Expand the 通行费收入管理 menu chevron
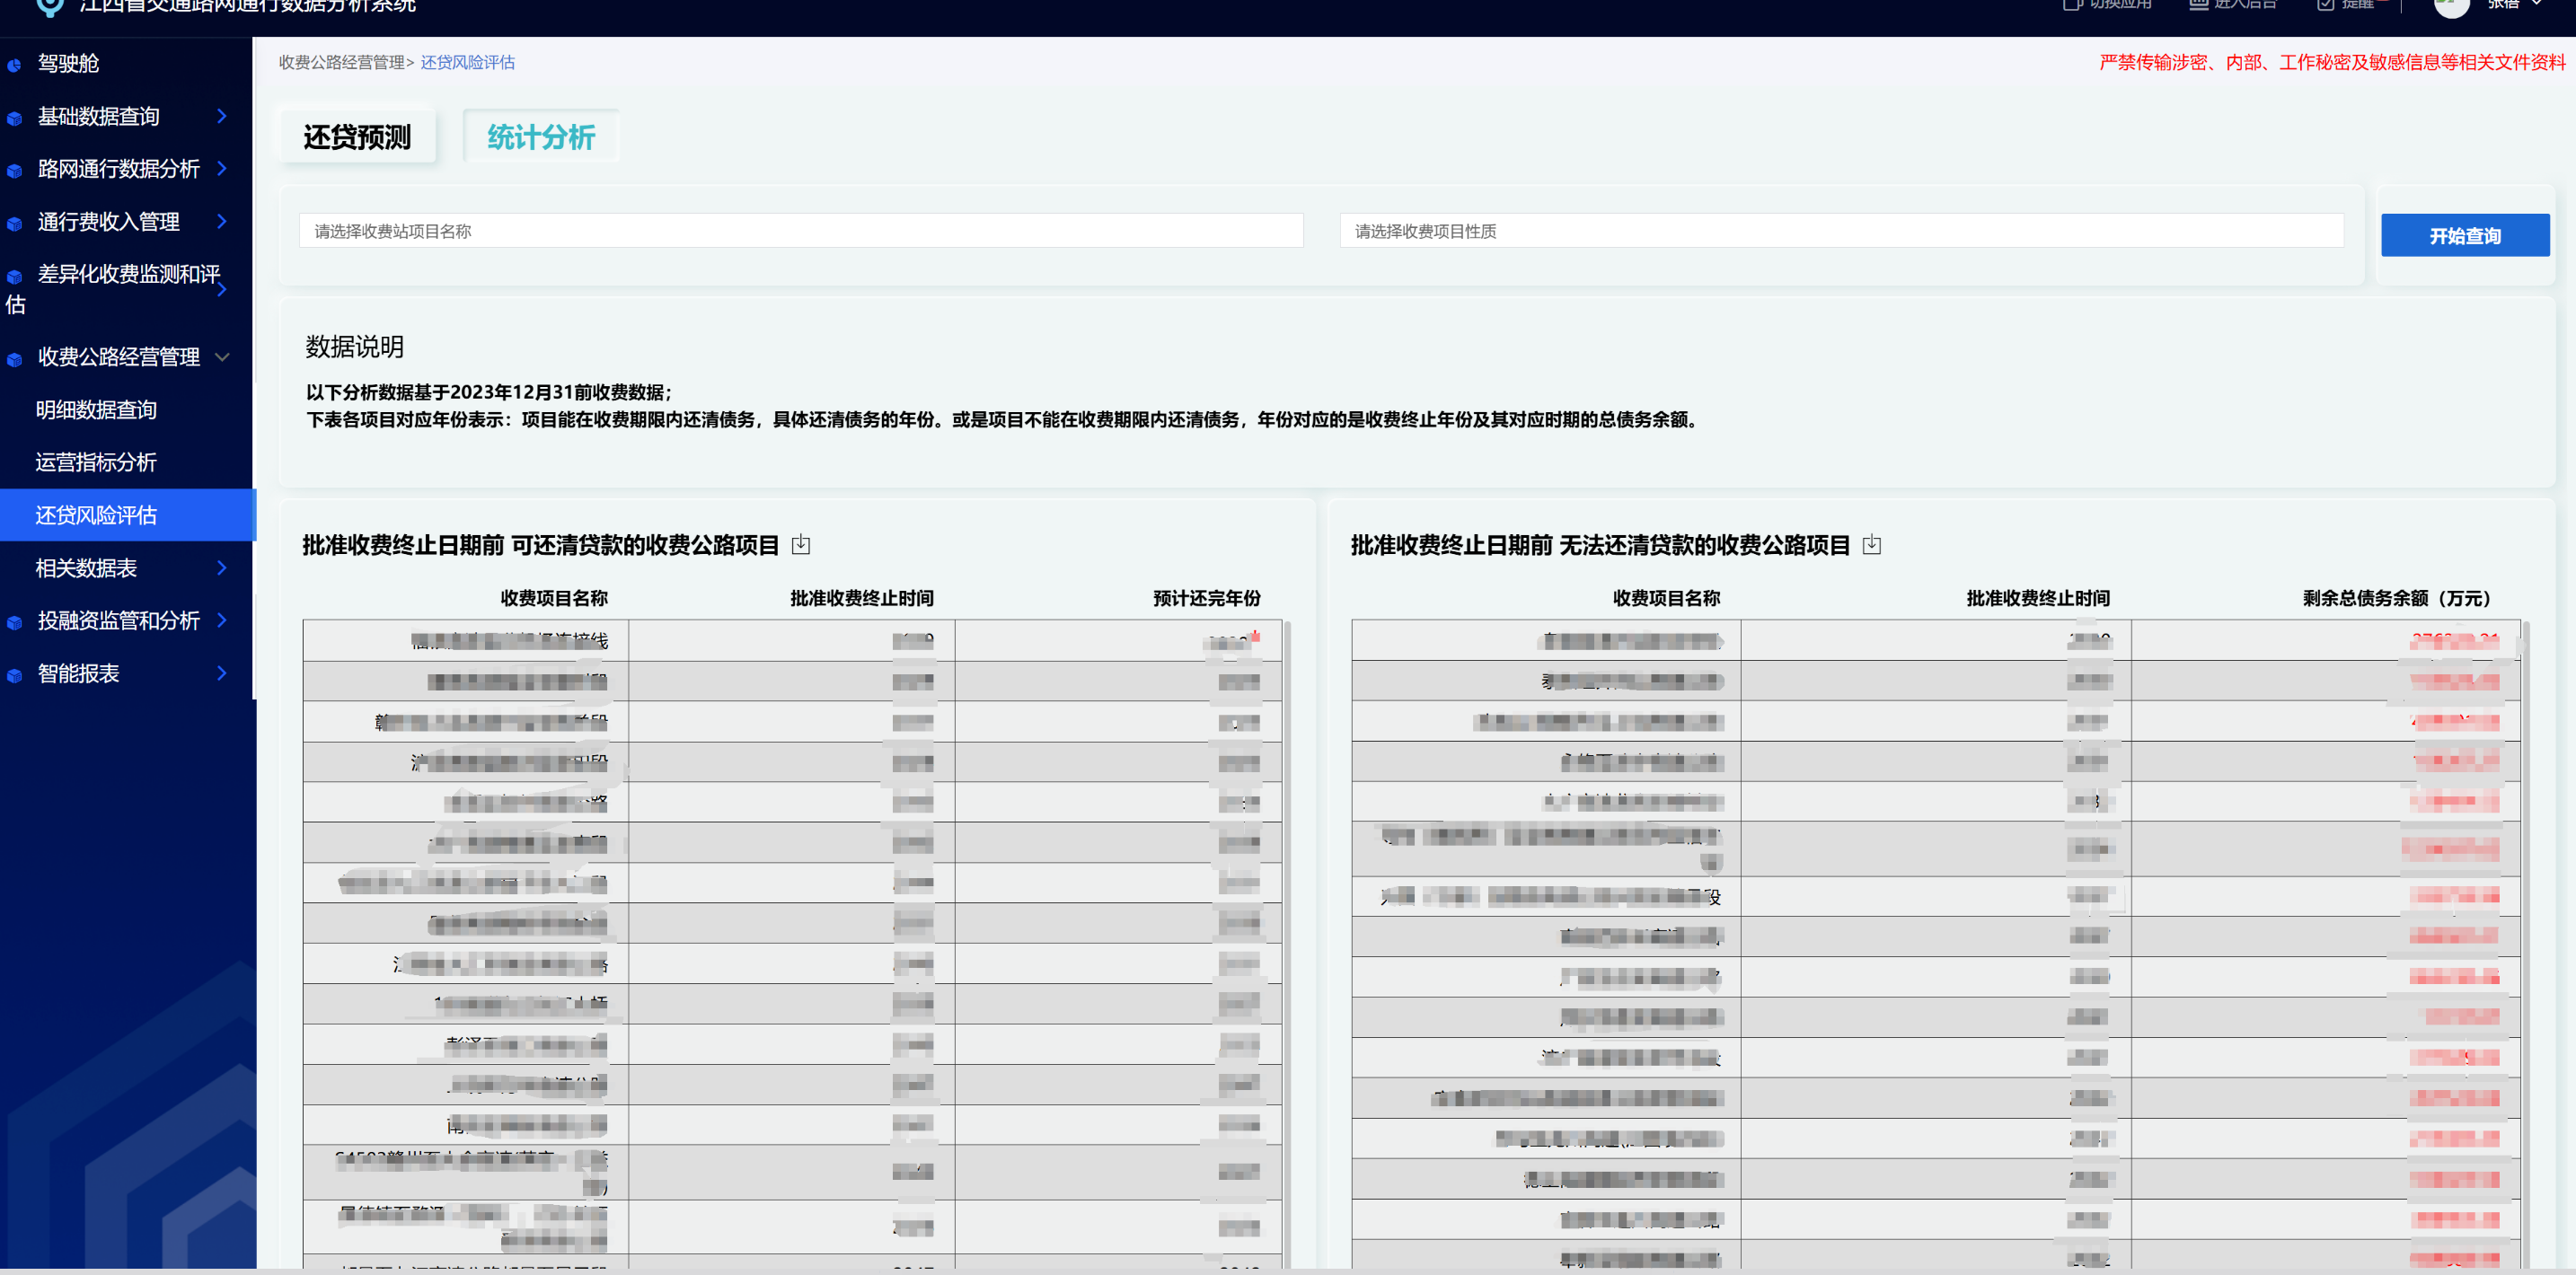Viewport: 2576px width, 1275px height. (222, 221)
